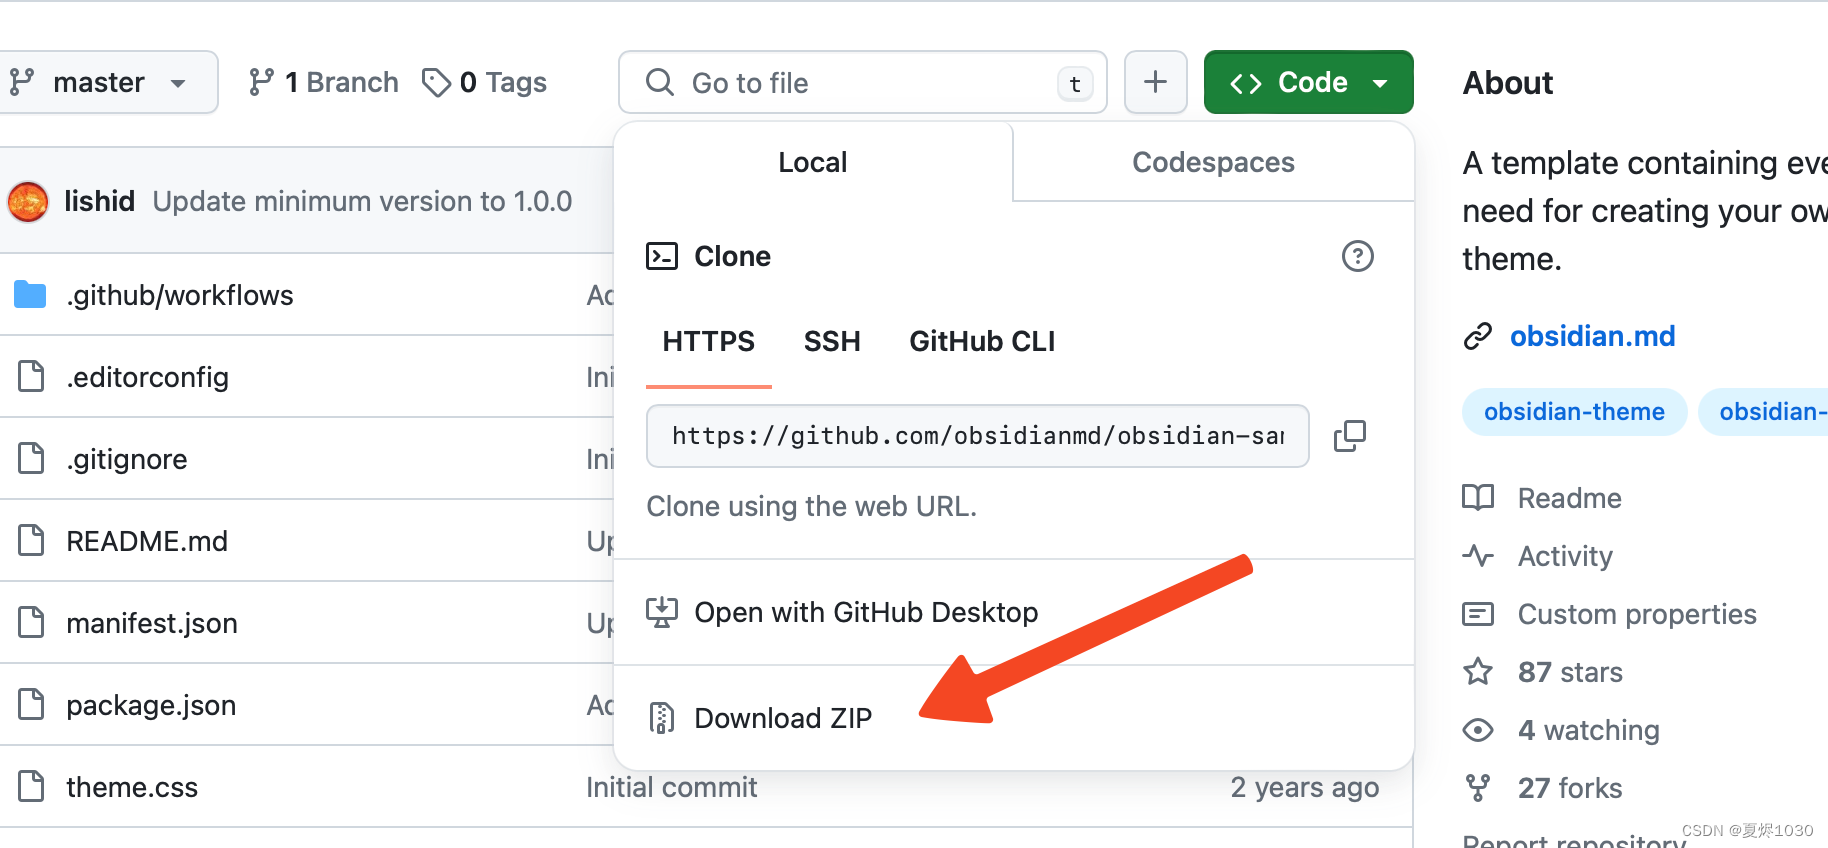Click the 4 watching link

(1588, 730)
